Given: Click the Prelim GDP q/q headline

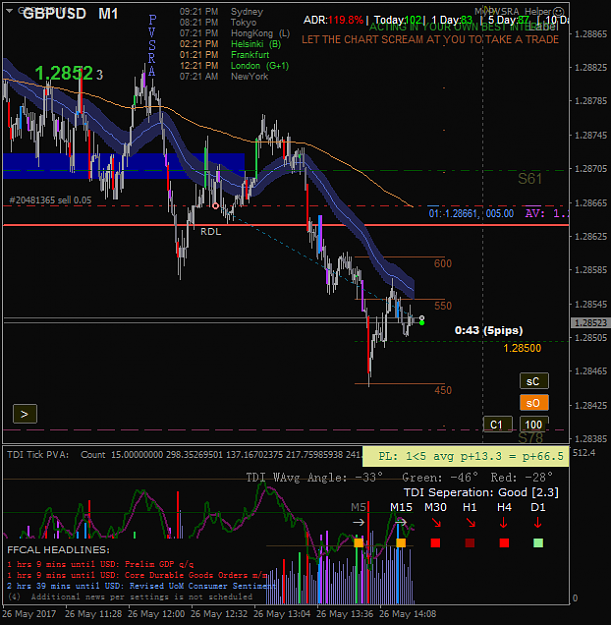Looking at the screenshot, I should click(x=100, y=564).
